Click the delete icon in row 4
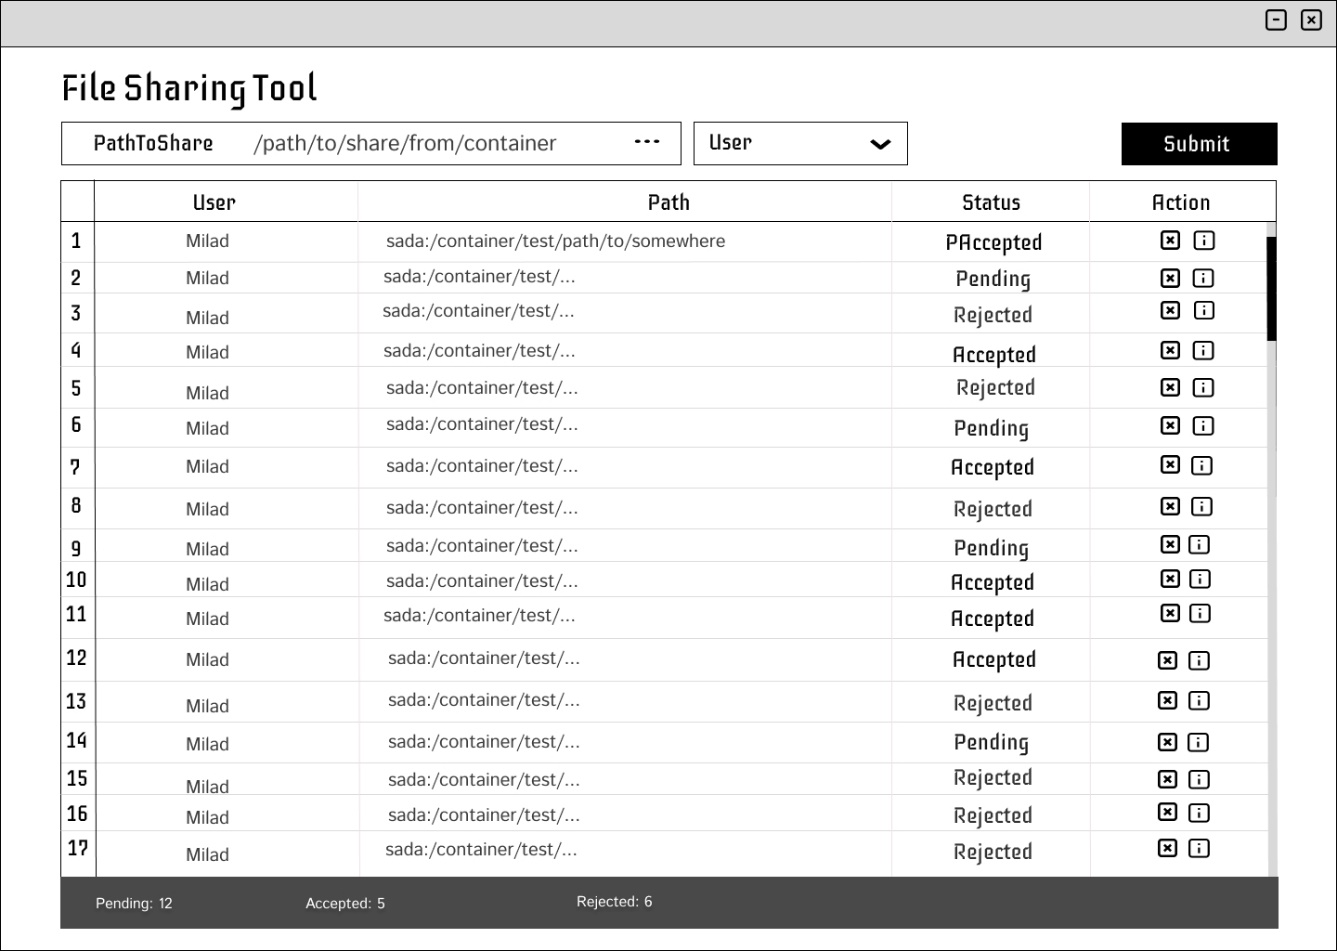The height and width of the screenshot is (951, 1337). tap(1170, 350)
